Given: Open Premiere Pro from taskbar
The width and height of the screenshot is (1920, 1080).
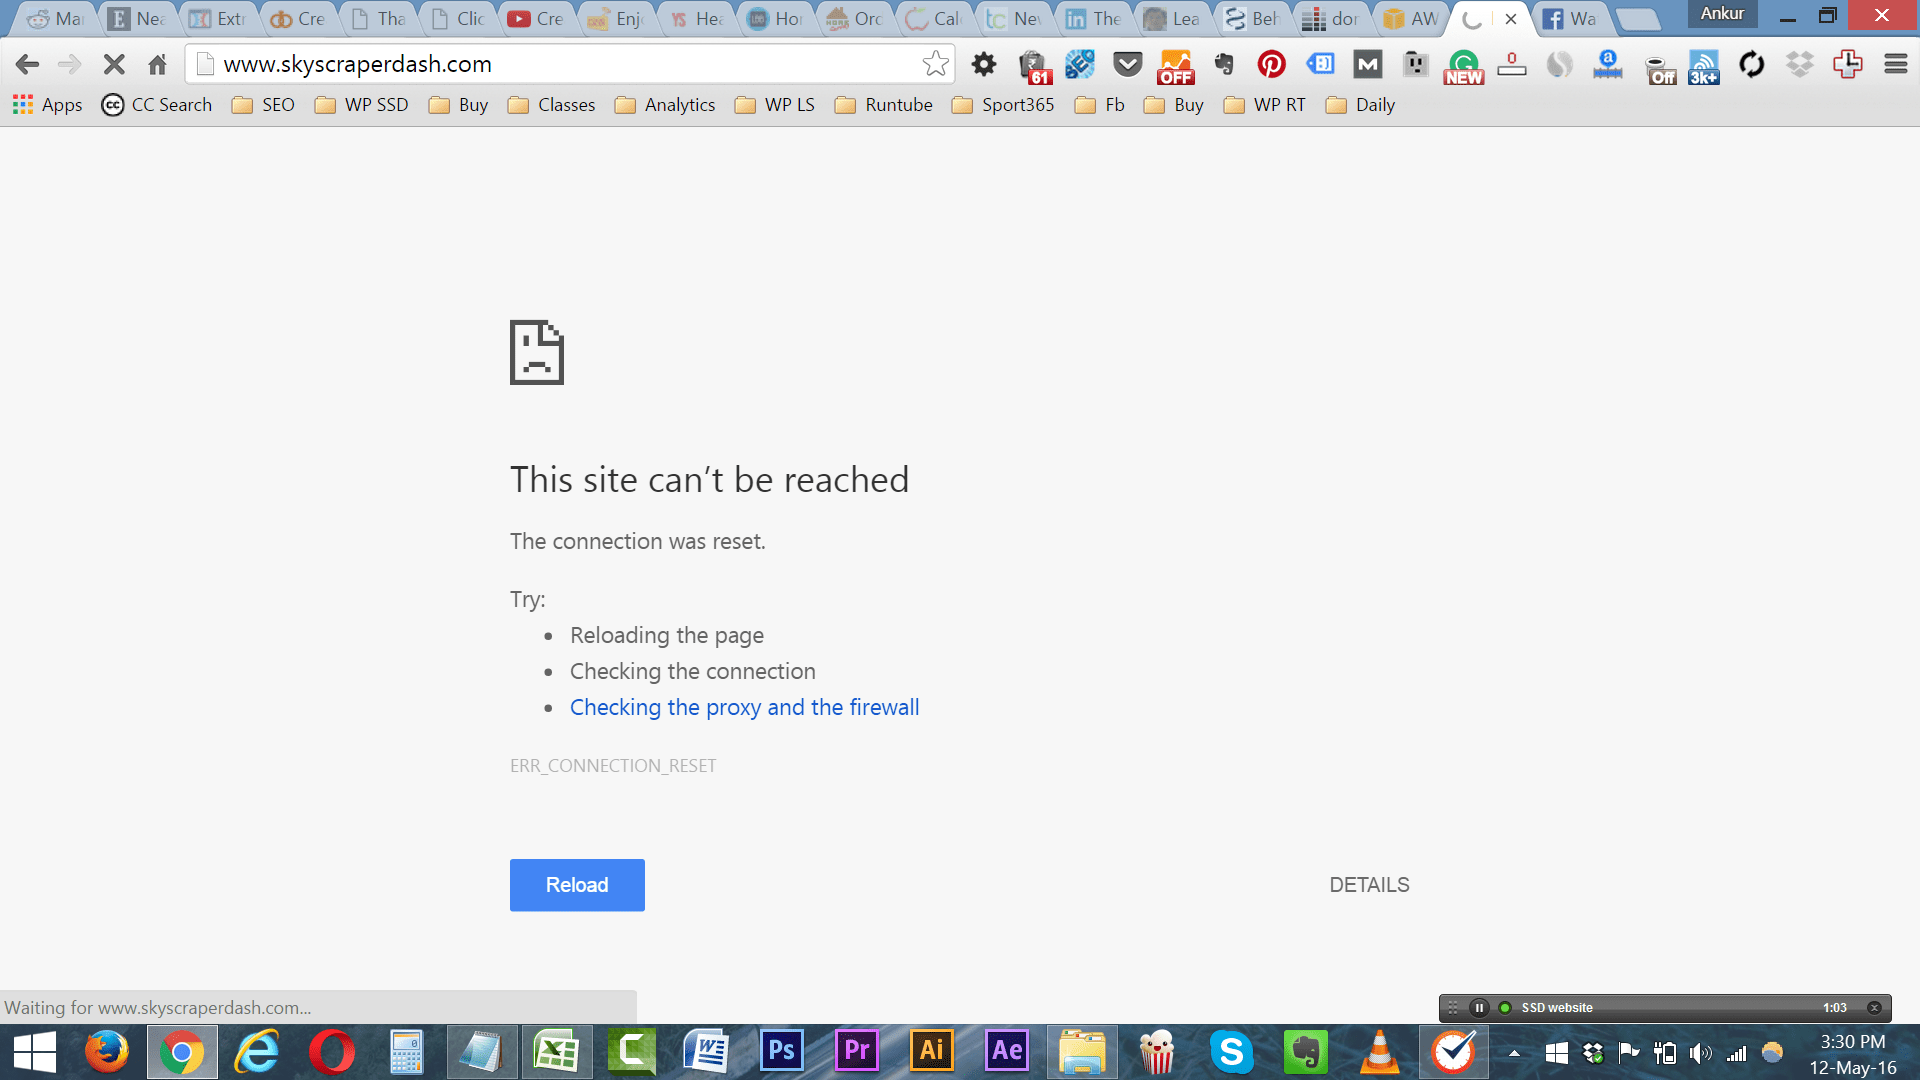Looking at the screenshot, I should click(857, 1052).
